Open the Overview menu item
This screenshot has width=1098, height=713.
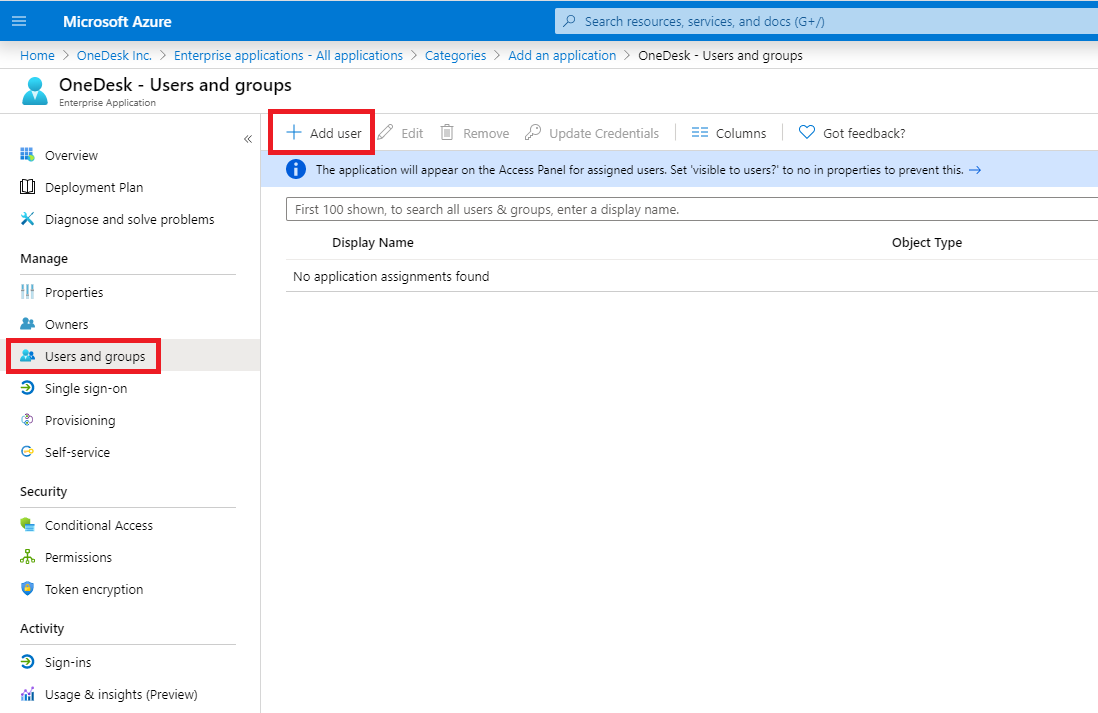click(71, 155)
